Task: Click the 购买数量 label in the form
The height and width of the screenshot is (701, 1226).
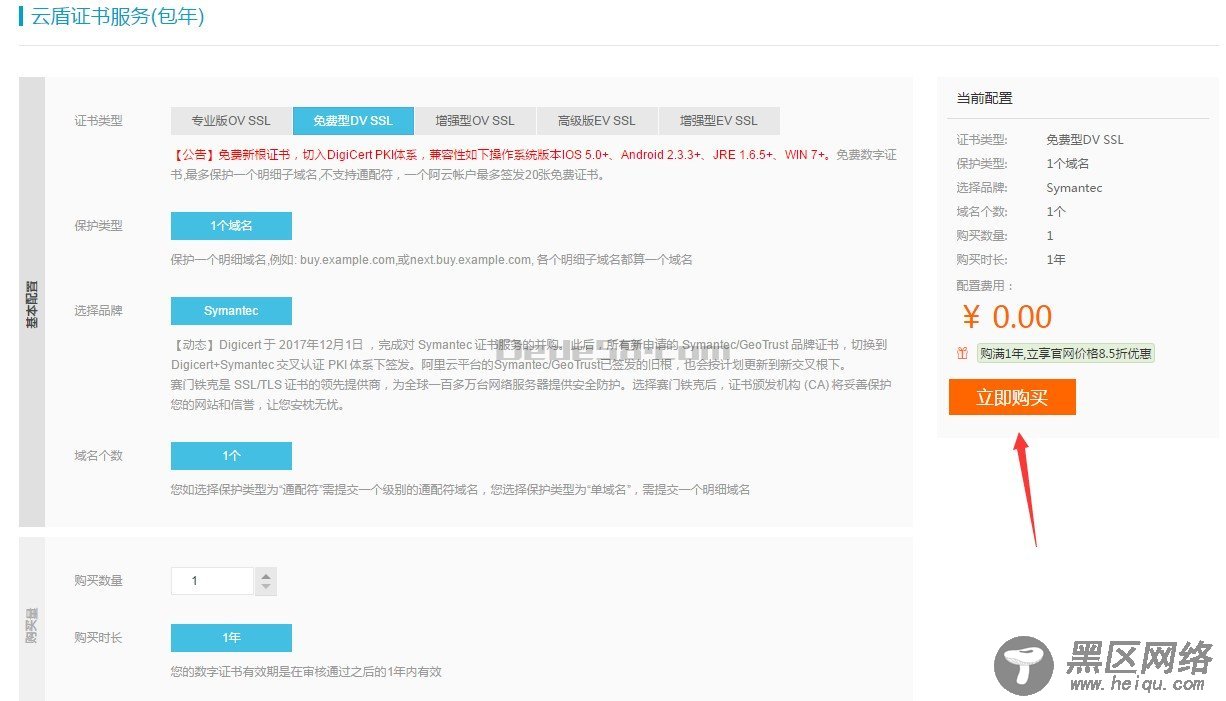Action: (x=98, y=581)
